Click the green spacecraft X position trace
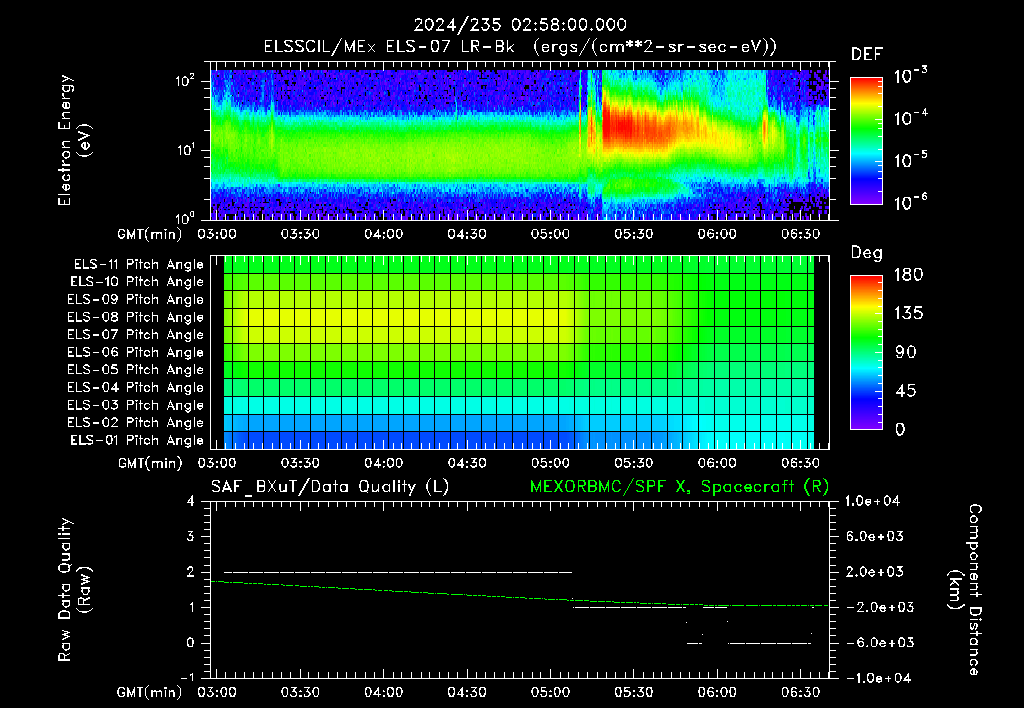 [x=520, y=596]
